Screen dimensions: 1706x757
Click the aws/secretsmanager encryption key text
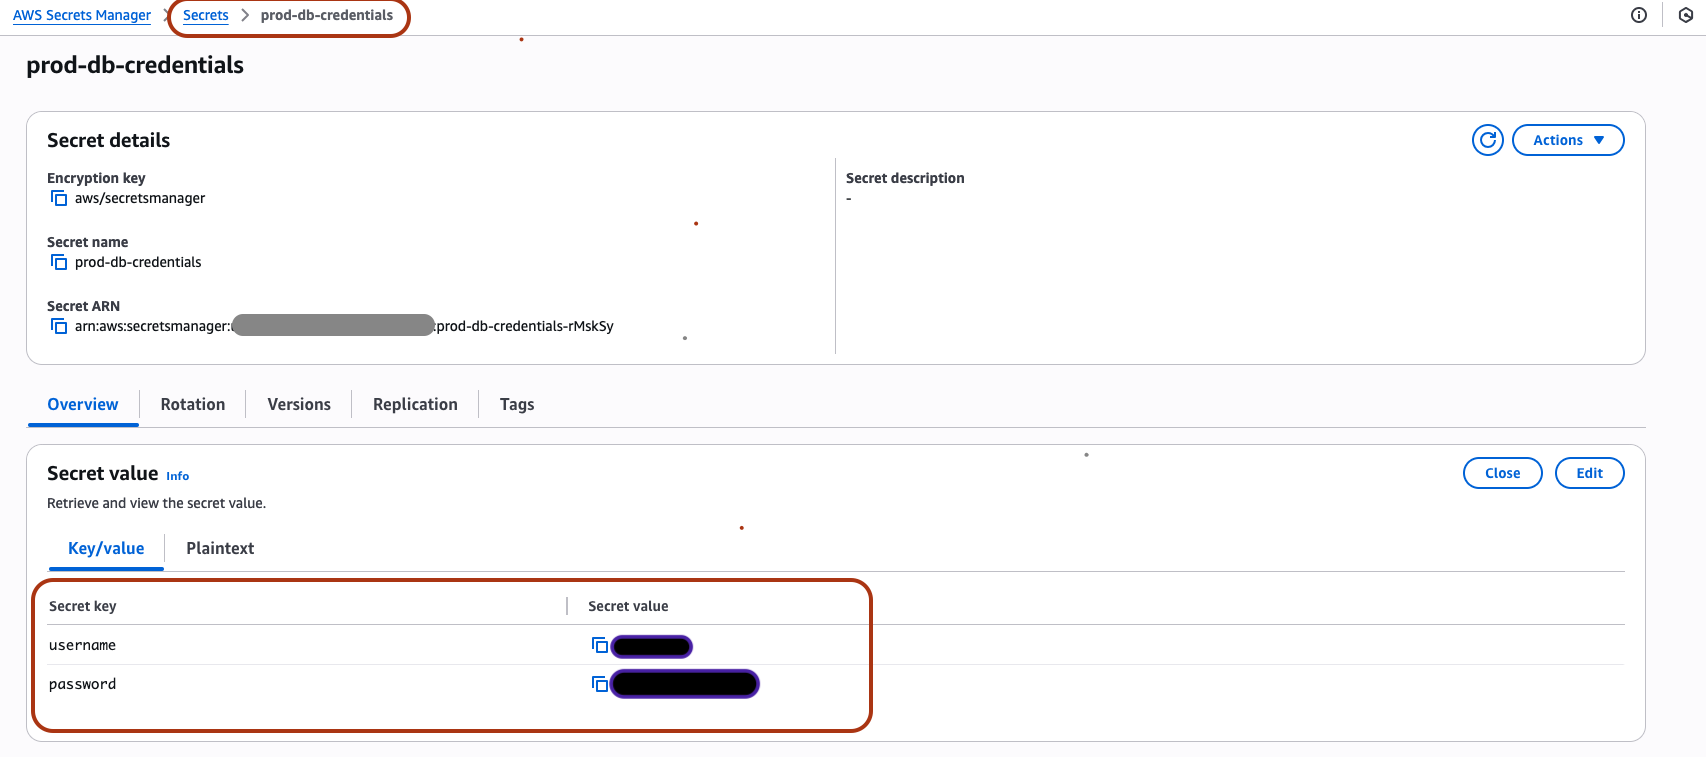click(140, 198)
